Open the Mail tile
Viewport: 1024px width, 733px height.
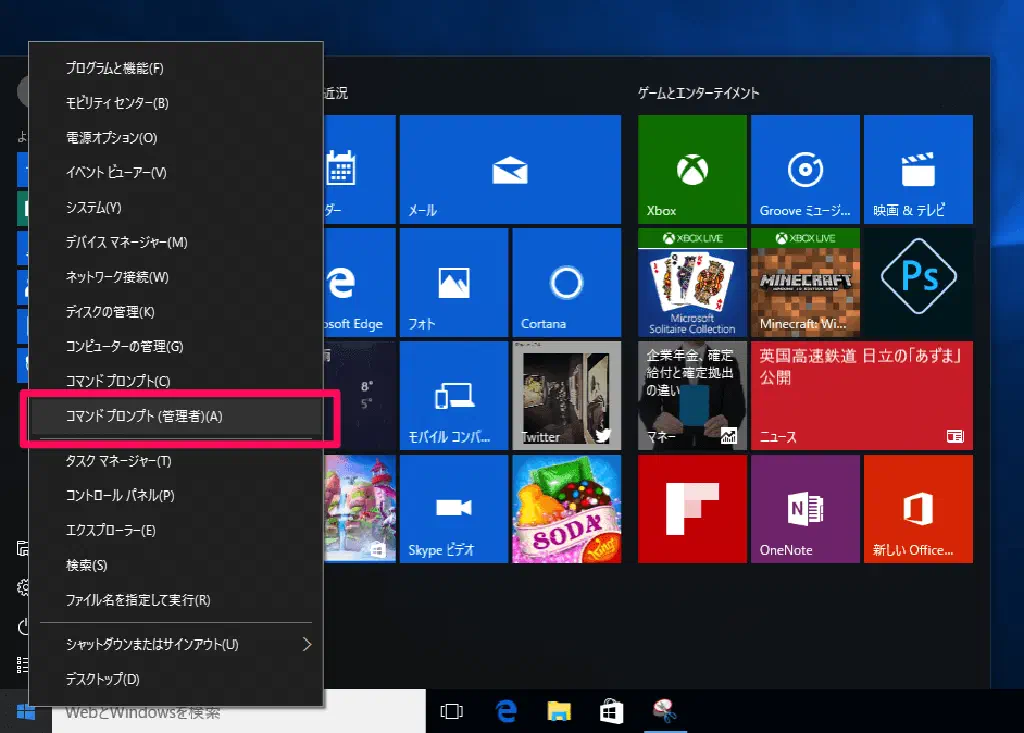(510, 169)
